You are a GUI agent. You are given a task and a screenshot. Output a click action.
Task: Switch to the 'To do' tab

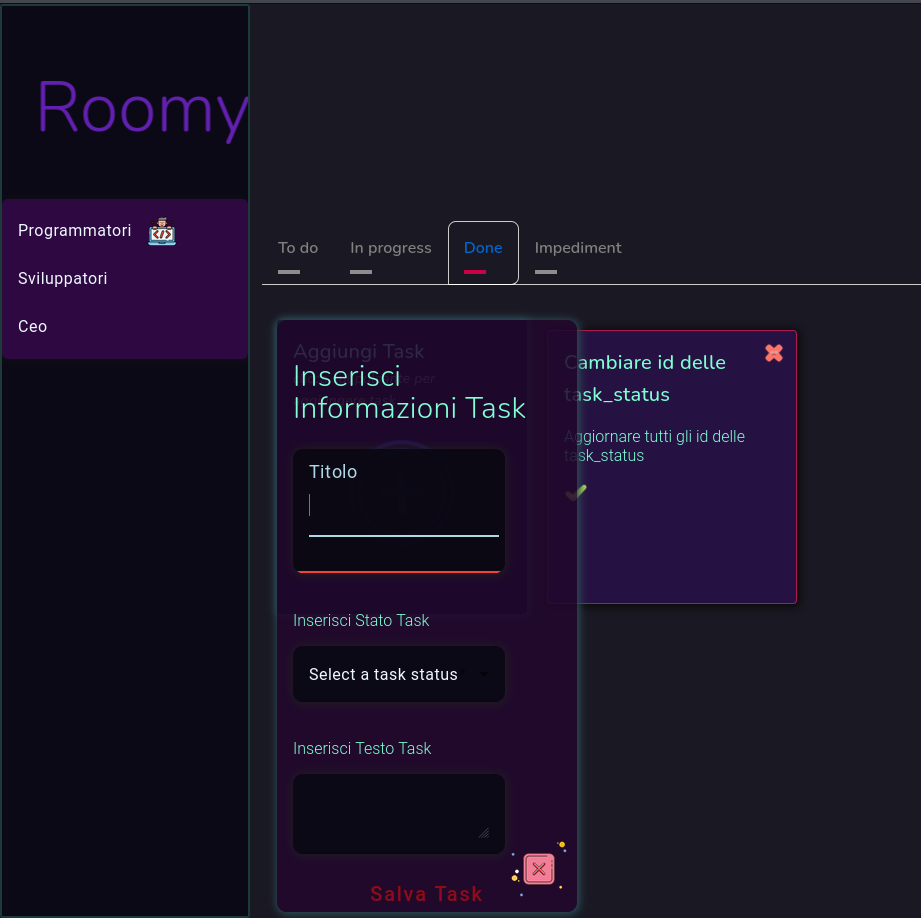297,247
